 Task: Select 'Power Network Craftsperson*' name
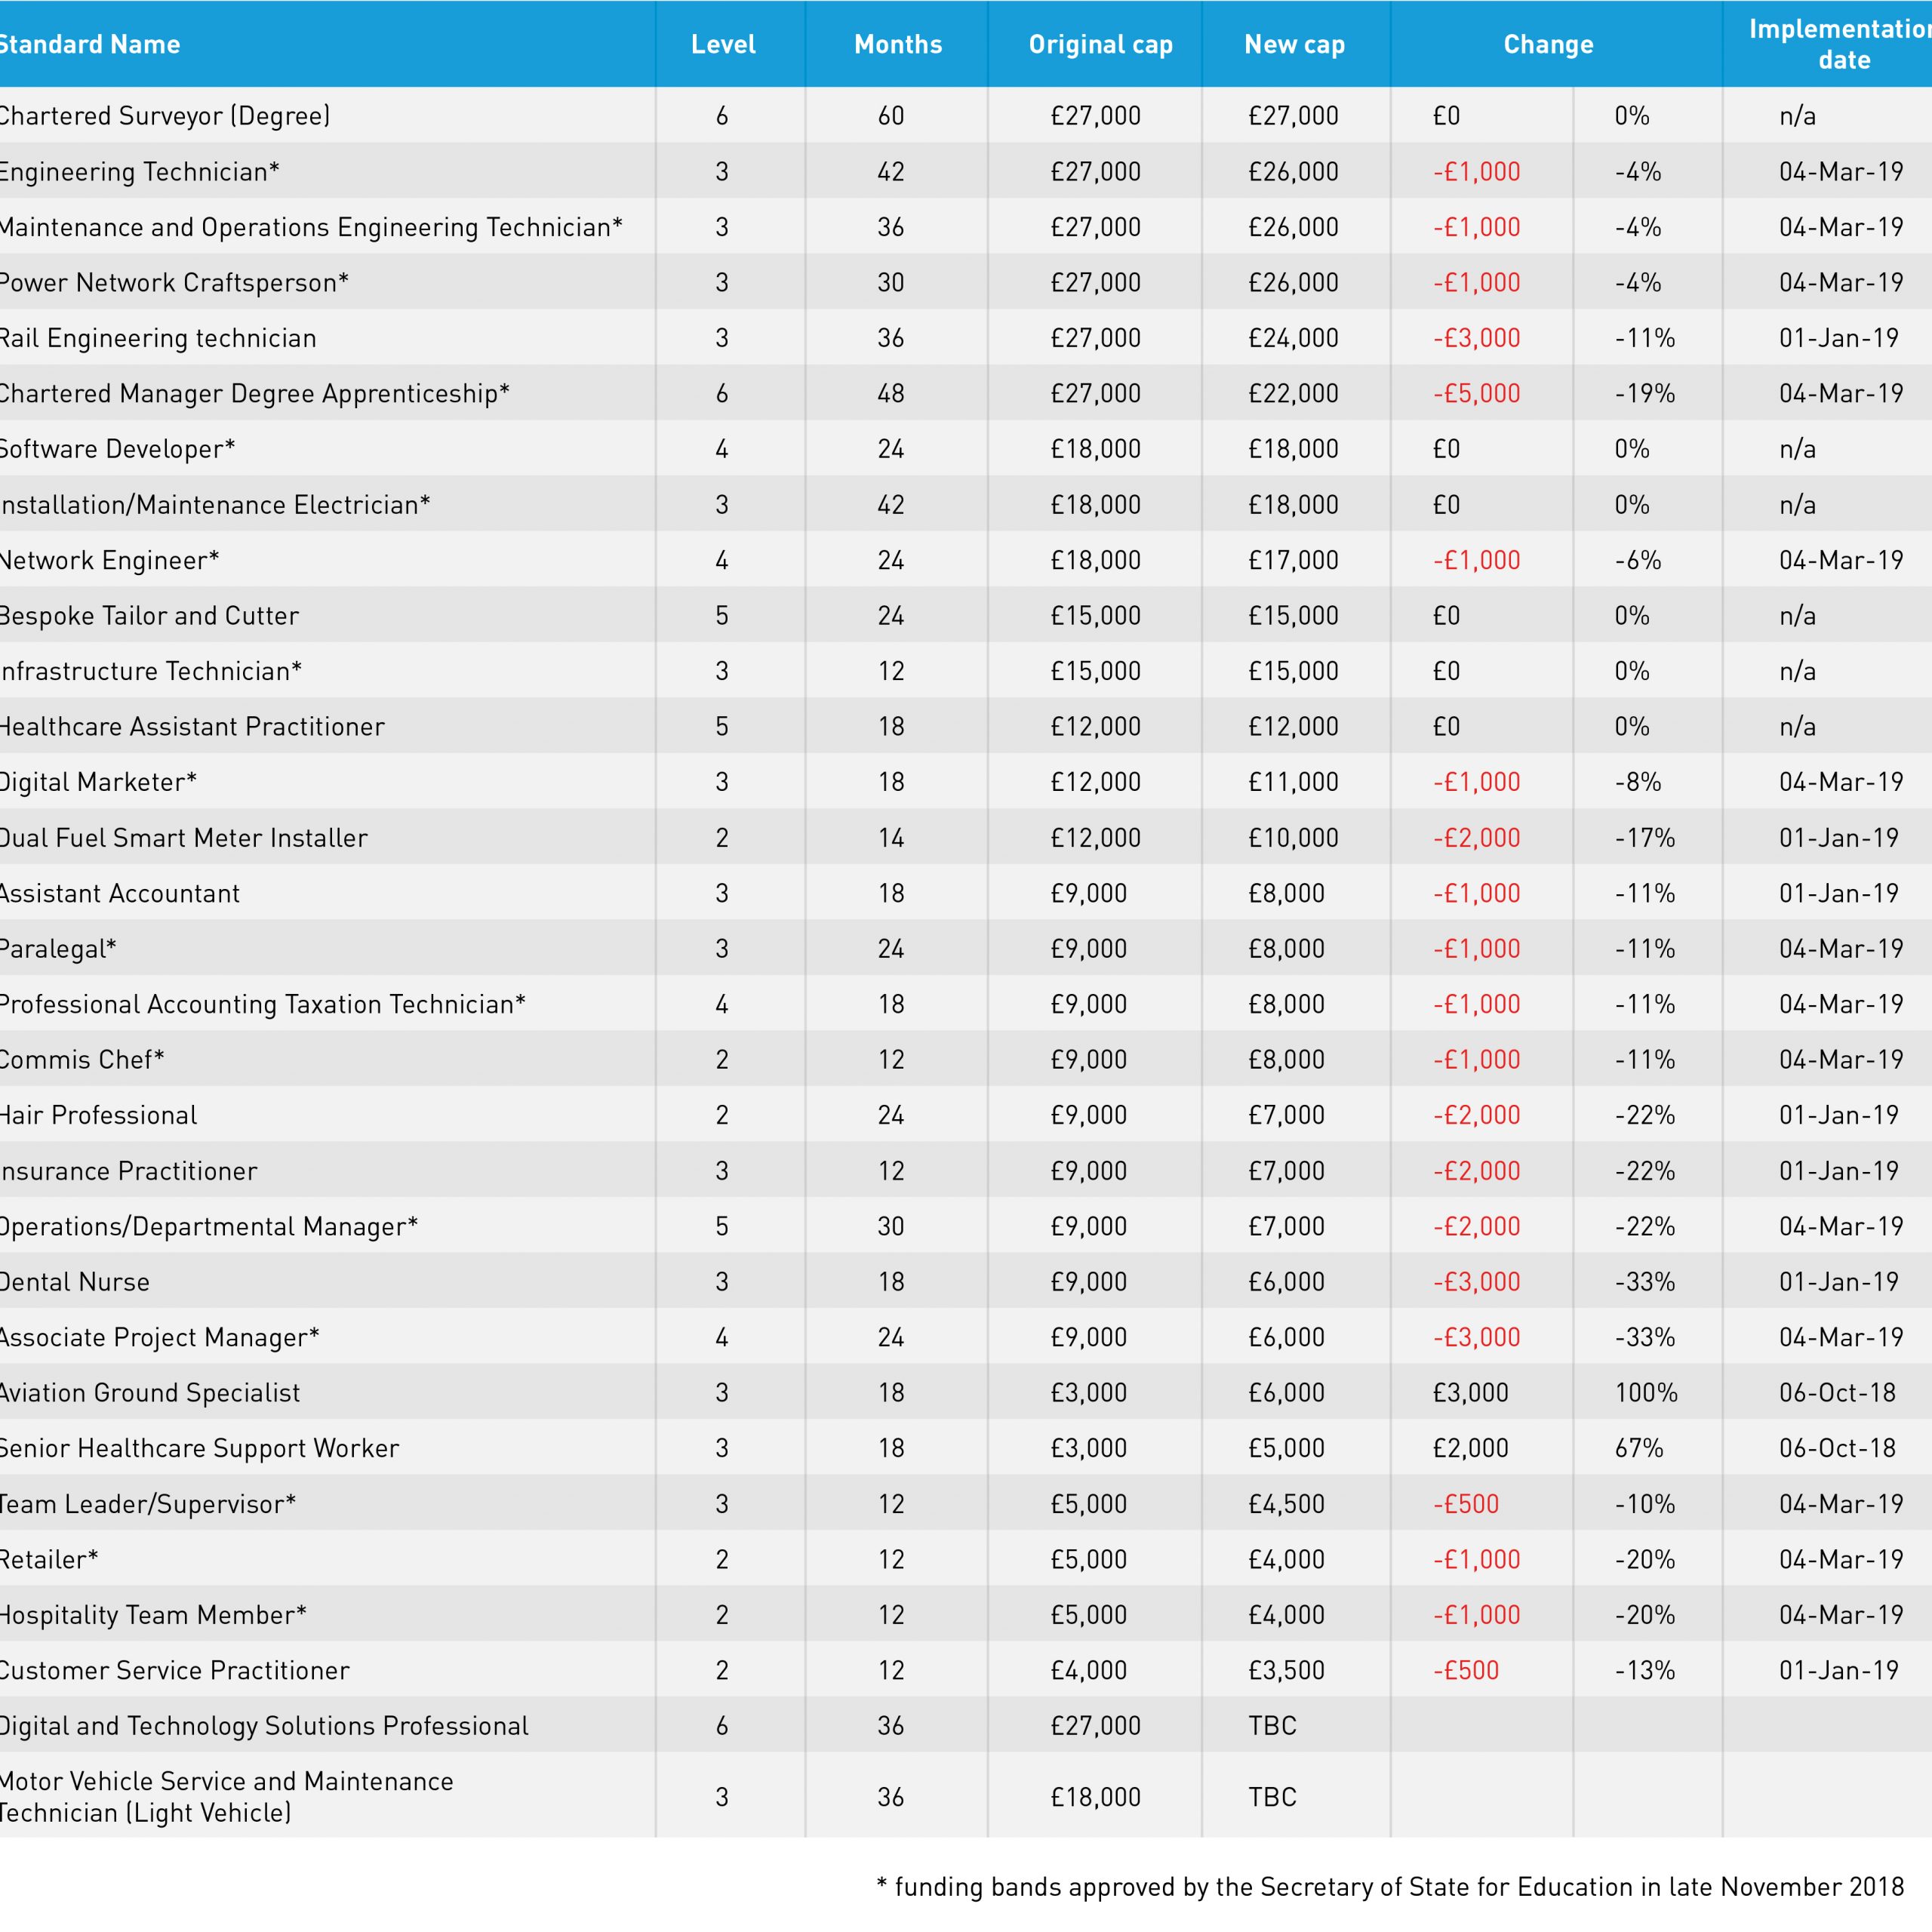click(x=174, y=283)
